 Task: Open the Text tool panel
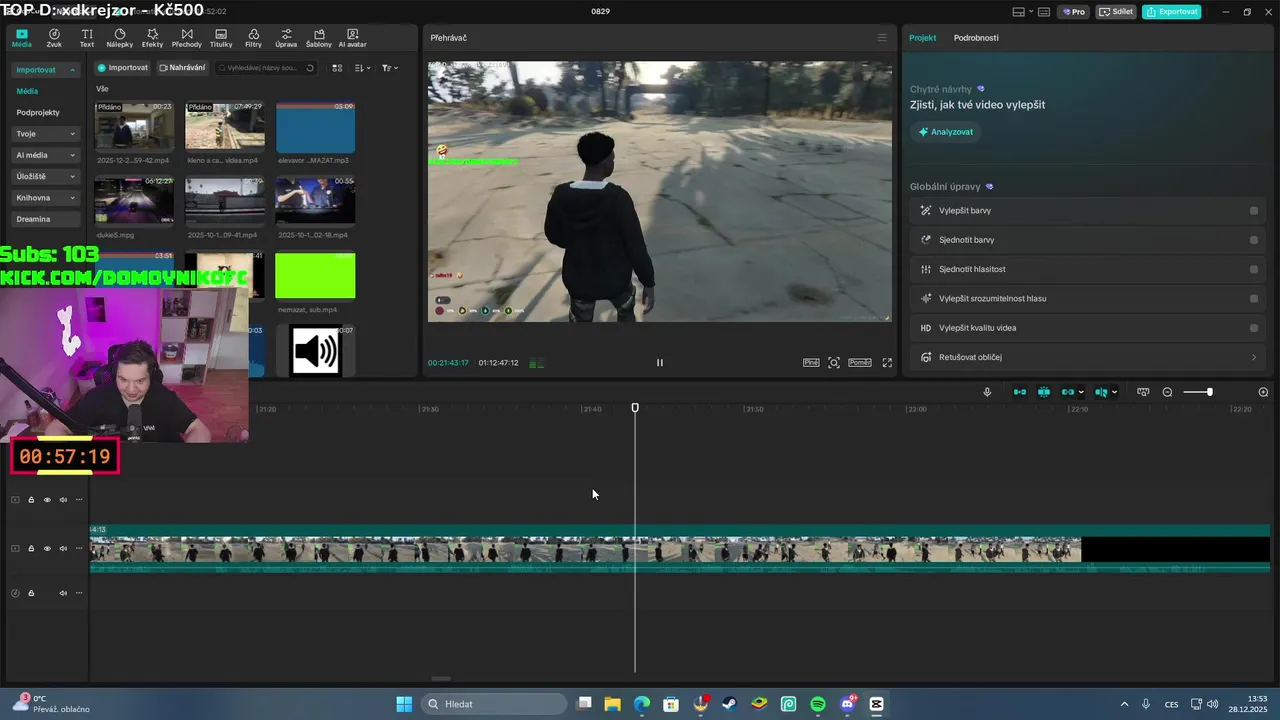[x=87, y=38]
